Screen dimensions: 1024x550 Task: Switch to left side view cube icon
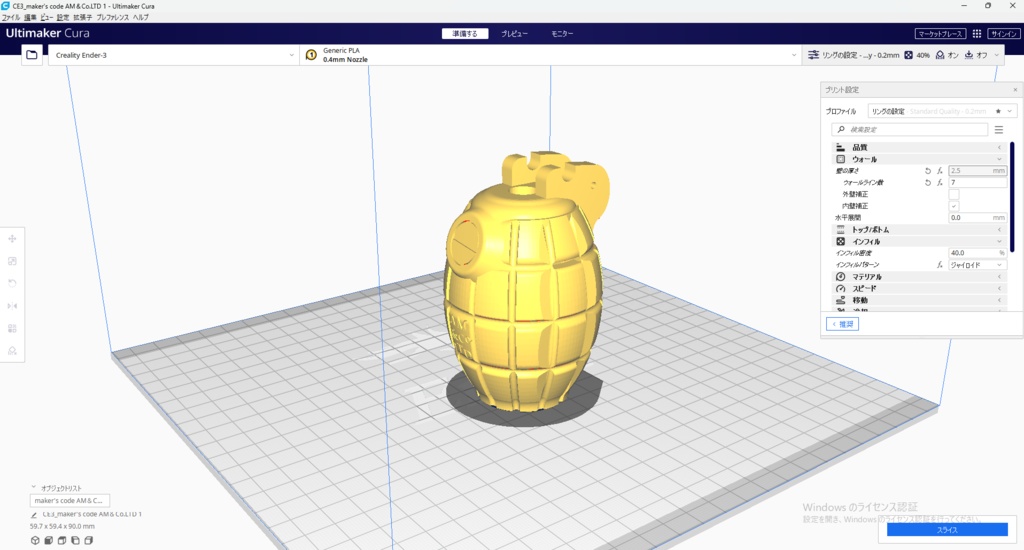[x=75, y=540]
